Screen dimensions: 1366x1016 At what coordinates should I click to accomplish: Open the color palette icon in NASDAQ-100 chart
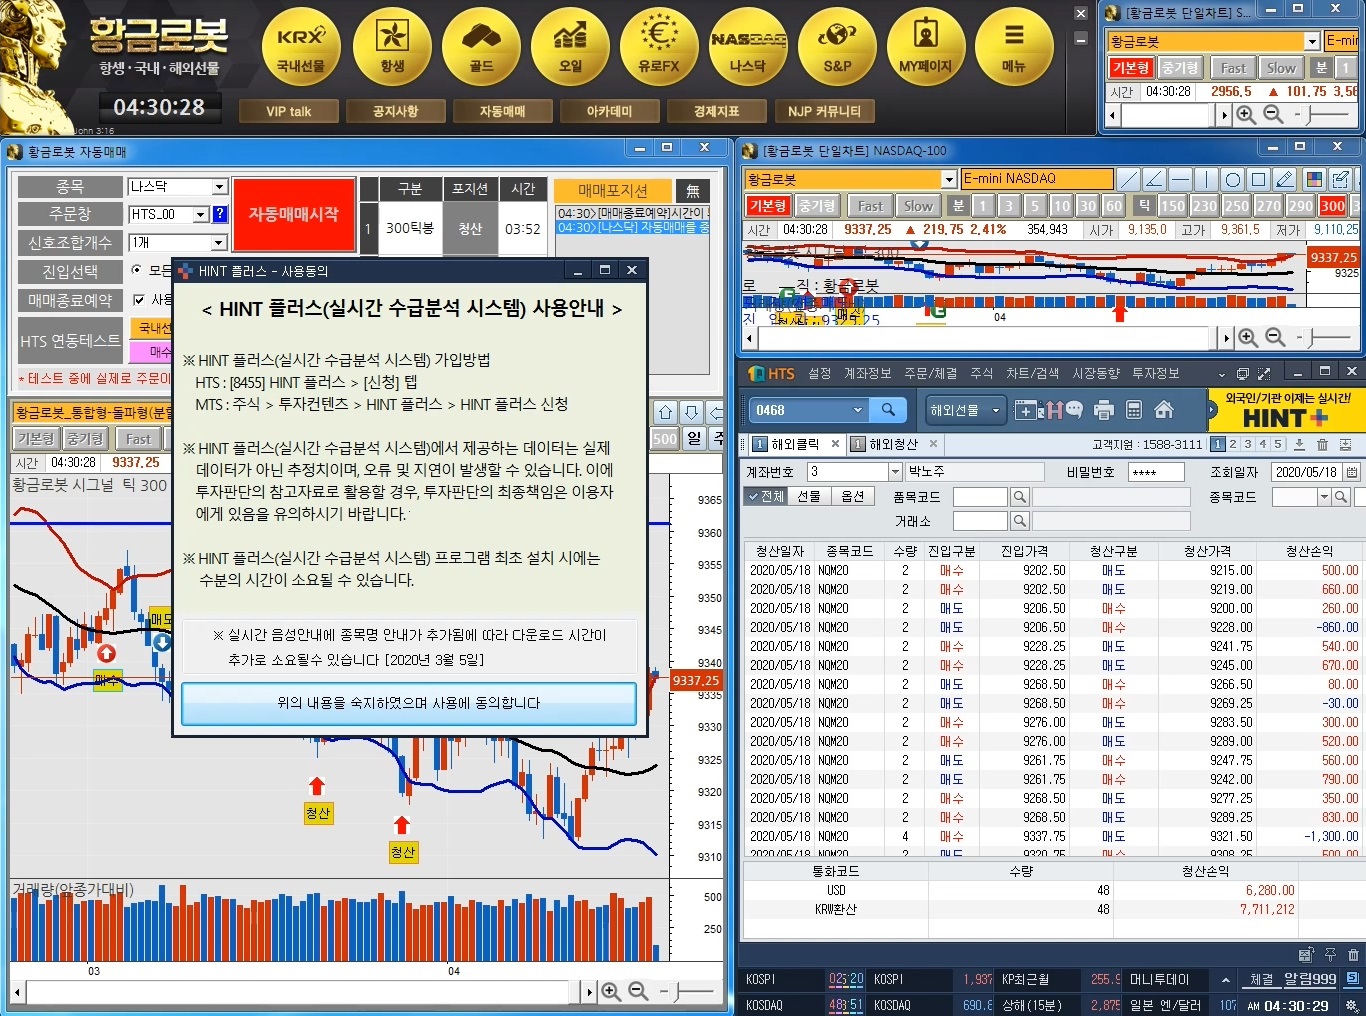[1314, 179]
